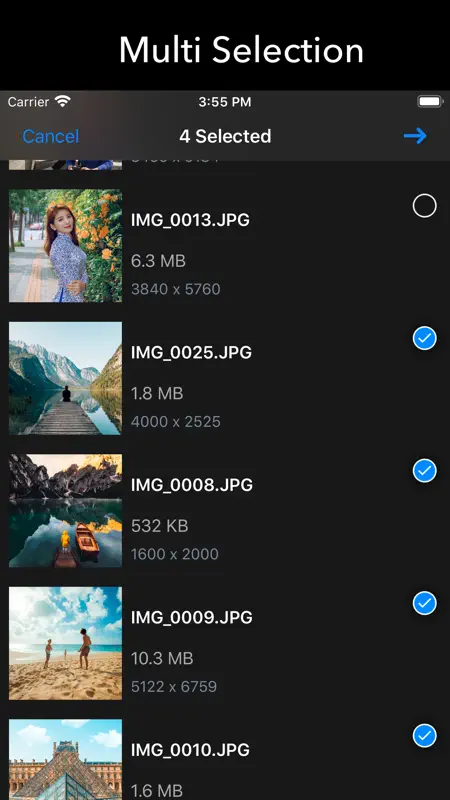Click the Carrier label in status bar

29,102
